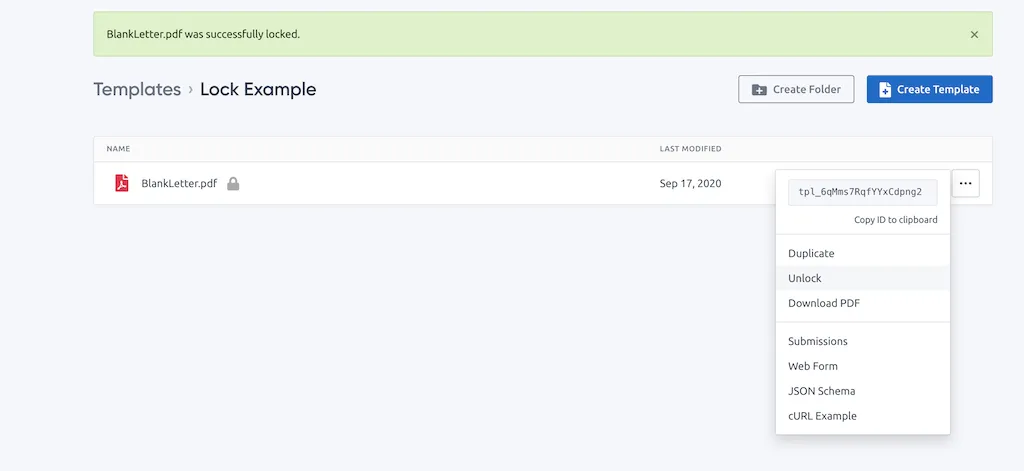Select Web Form menu entry
Screen dimensions: 1024x471
[x=813, y=366]
